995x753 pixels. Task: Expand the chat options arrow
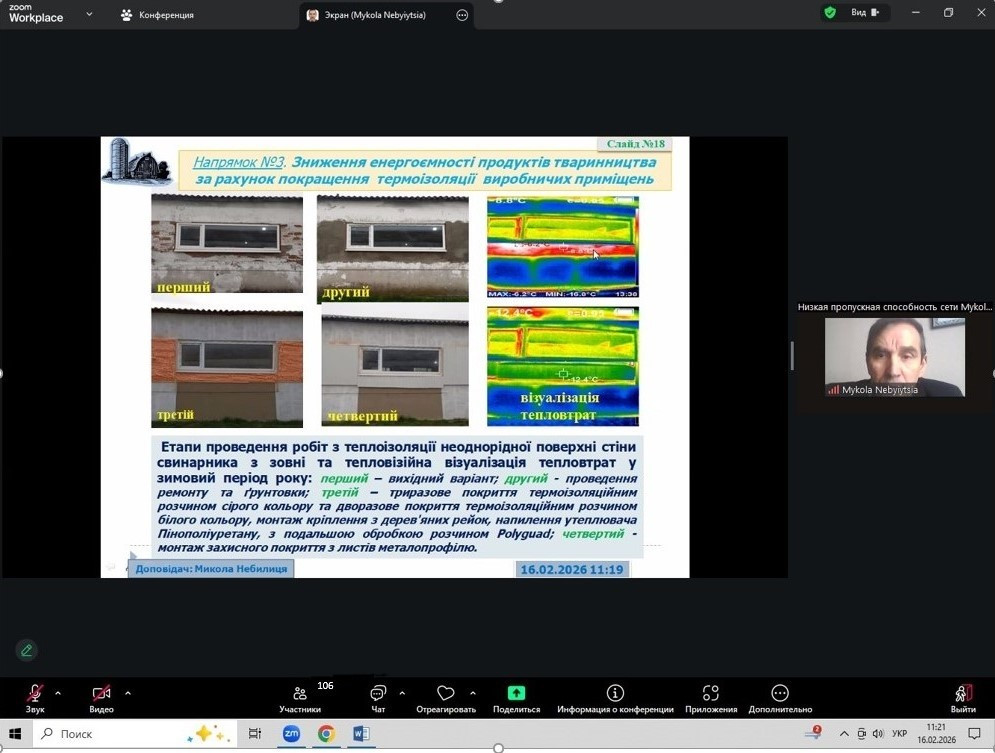[x=402, y=693]
